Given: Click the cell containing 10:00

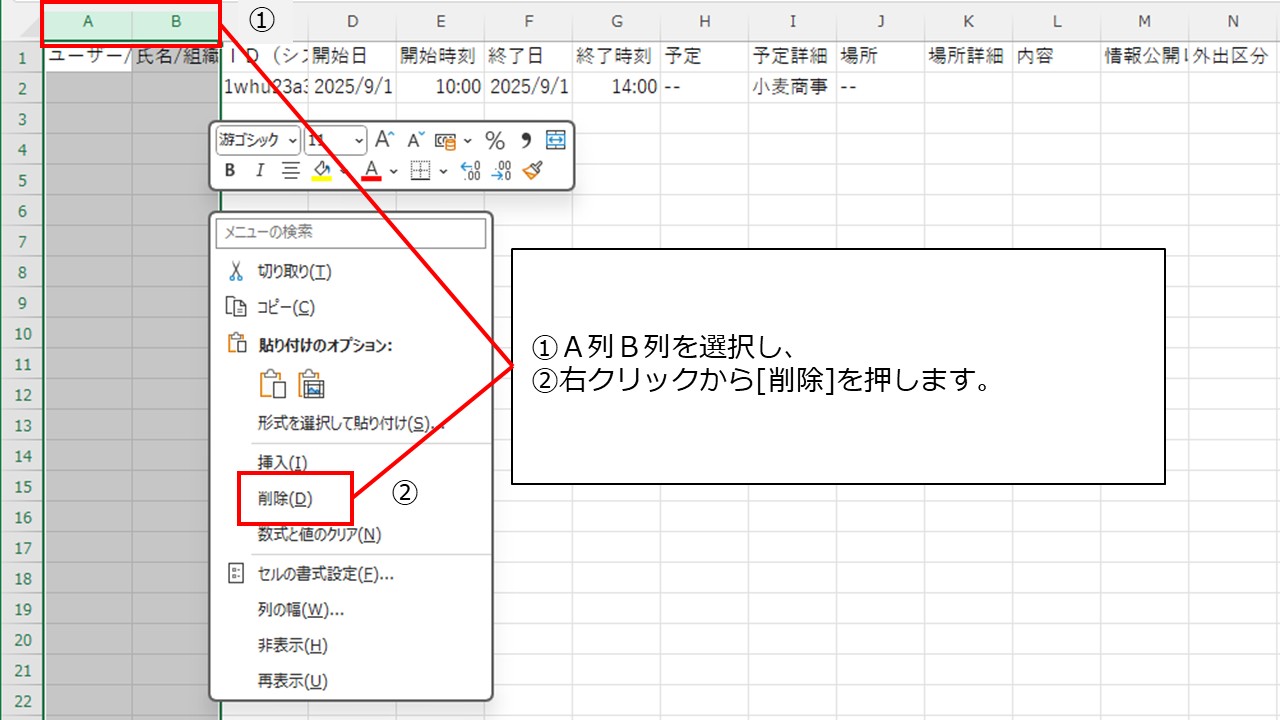Looking at the screenshot, I should click(441, 87).
